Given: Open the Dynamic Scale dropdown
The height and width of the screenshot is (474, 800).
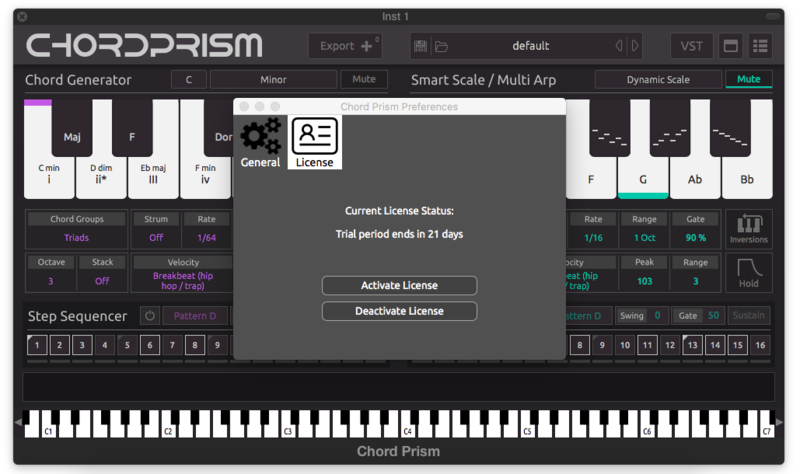Looking at the screenshot, I should coord(658,80).
